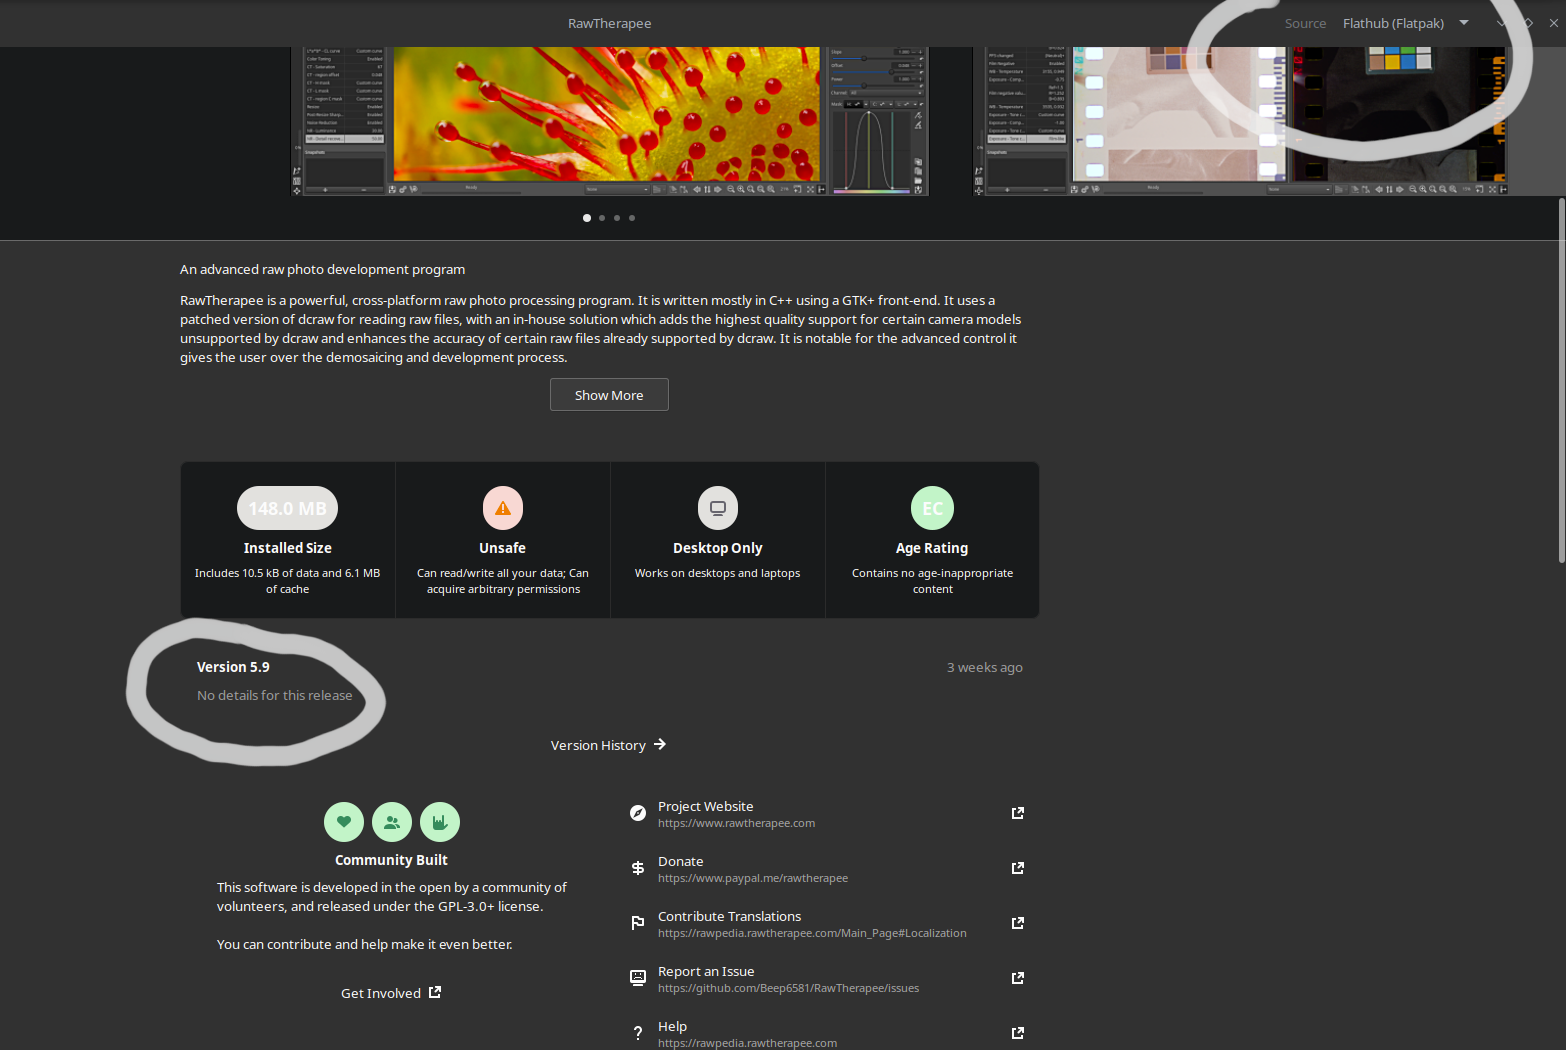Click the '3 weeks ago' release date

point(985,667)
